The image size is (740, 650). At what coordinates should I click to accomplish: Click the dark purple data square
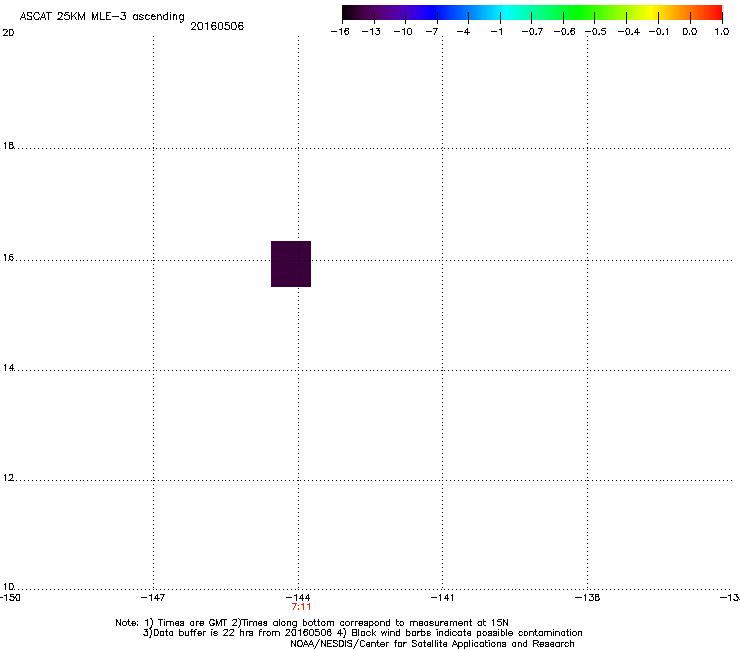291,264
